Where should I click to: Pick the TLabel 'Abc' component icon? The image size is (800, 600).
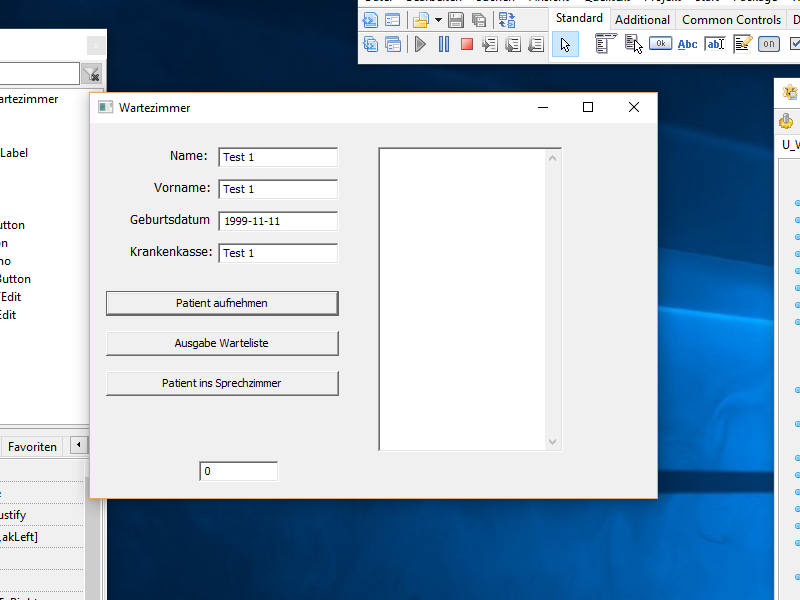688,44
